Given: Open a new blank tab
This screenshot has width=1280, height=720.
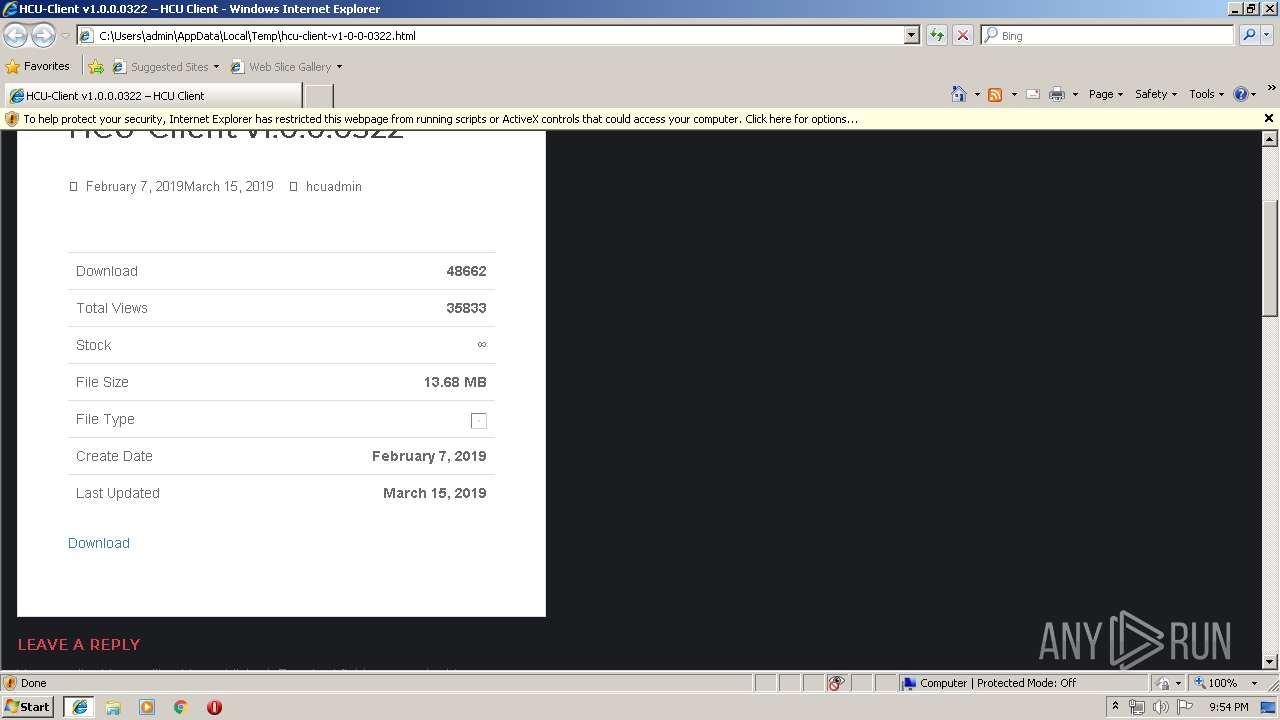Looking at the screenshot, I should pyautogui.click(x=318, y=96).
